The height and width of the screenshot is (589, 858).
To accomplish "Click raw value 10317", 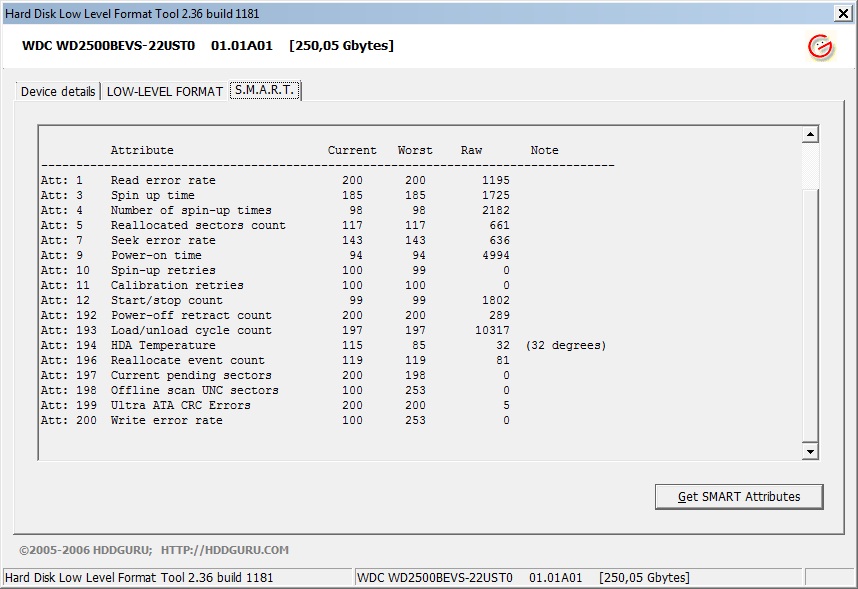I will pos(492,330).
